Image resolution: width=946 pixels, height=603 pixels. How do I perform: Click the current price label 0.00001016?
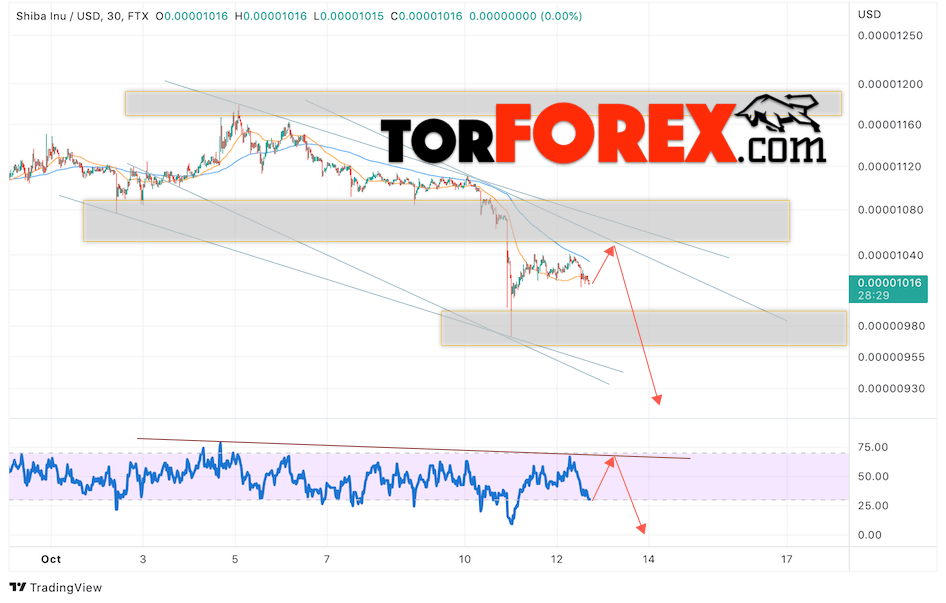889,283
